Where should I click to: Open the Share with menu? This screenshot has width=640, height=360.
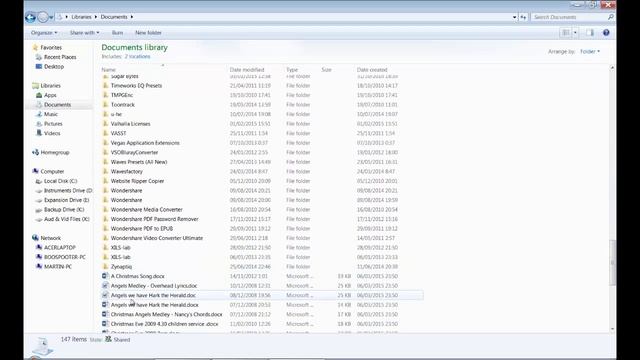tap(84, 33)
